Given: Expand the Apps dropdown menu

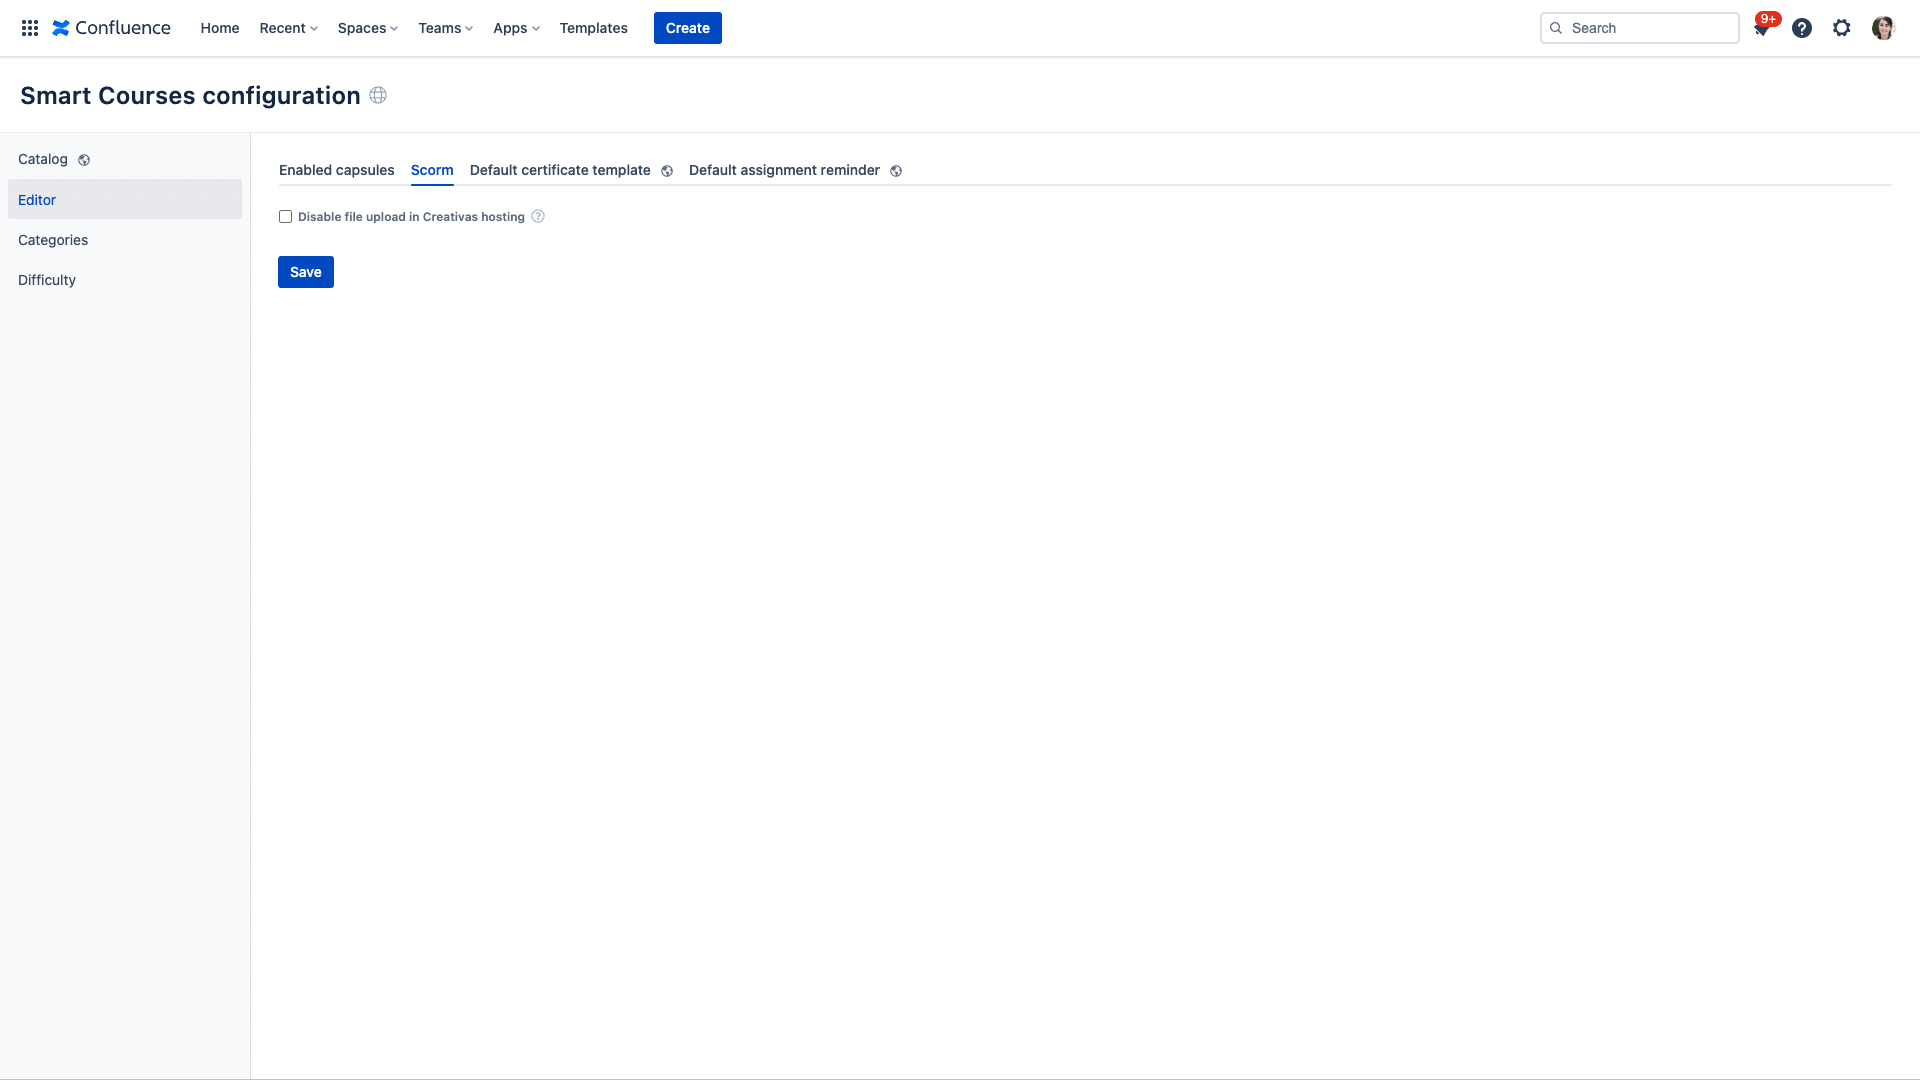Looking at the screenshot, I should pos(516,28).
